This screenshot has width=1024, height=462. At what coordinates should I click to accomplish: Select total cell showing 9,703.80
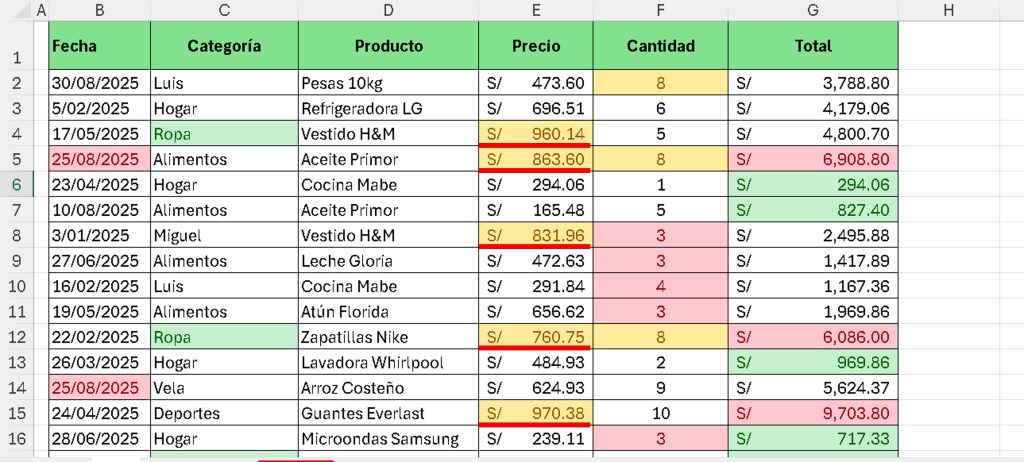pyautogui.click(x=813, y=414)
